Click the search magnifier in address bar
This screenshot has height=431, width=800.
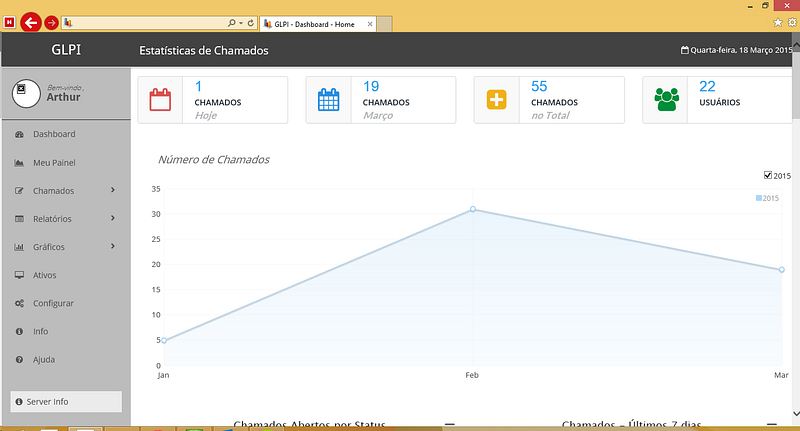point(232,23)
